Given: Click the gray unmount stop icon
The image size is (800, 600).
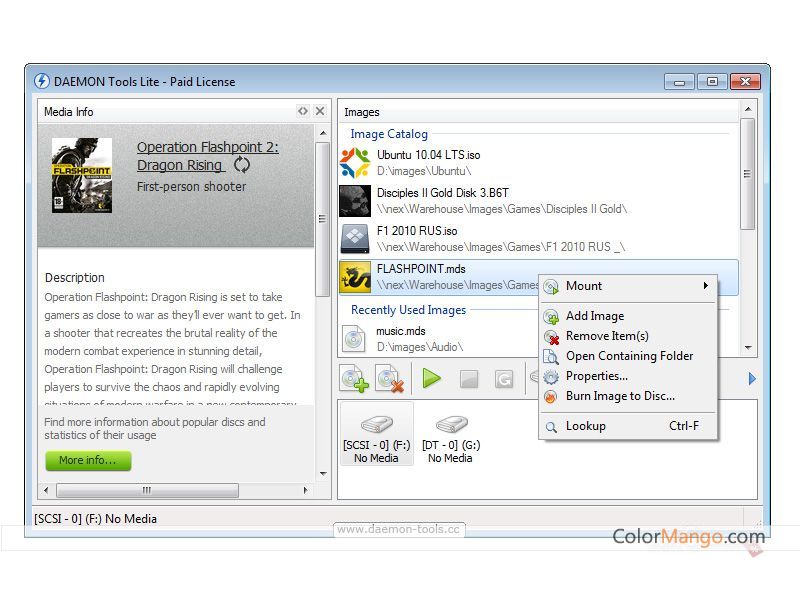Looking at the screenshot, I should [469, 378].
